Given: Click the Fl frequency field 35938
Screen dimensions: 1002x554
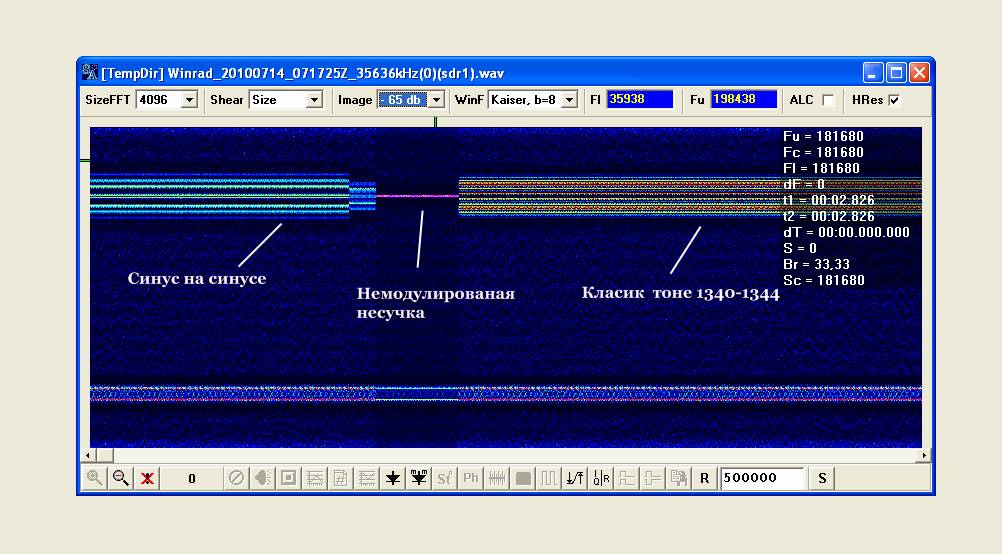Looking at the screenshot, I should [639, 100].
